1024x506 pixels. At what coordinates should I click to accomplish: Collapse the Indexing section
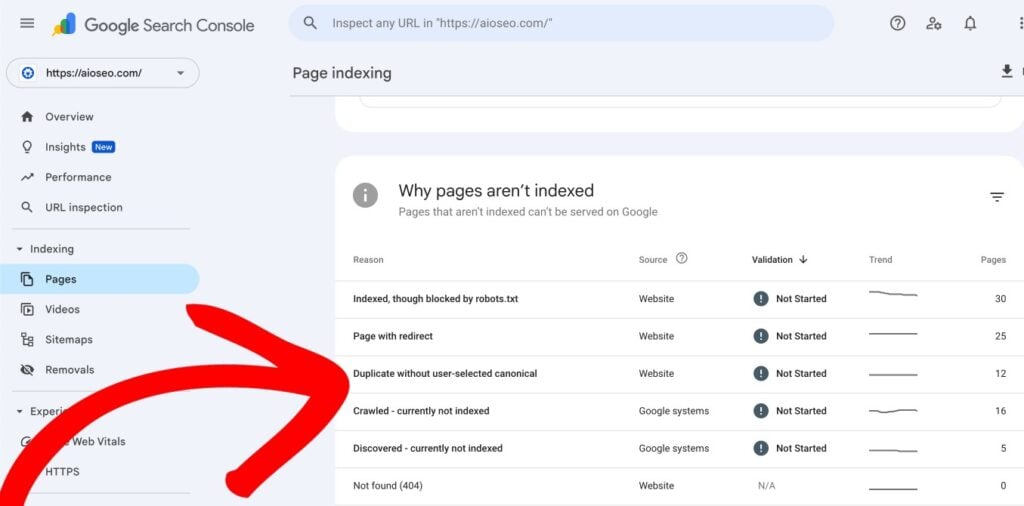(20, 249)
